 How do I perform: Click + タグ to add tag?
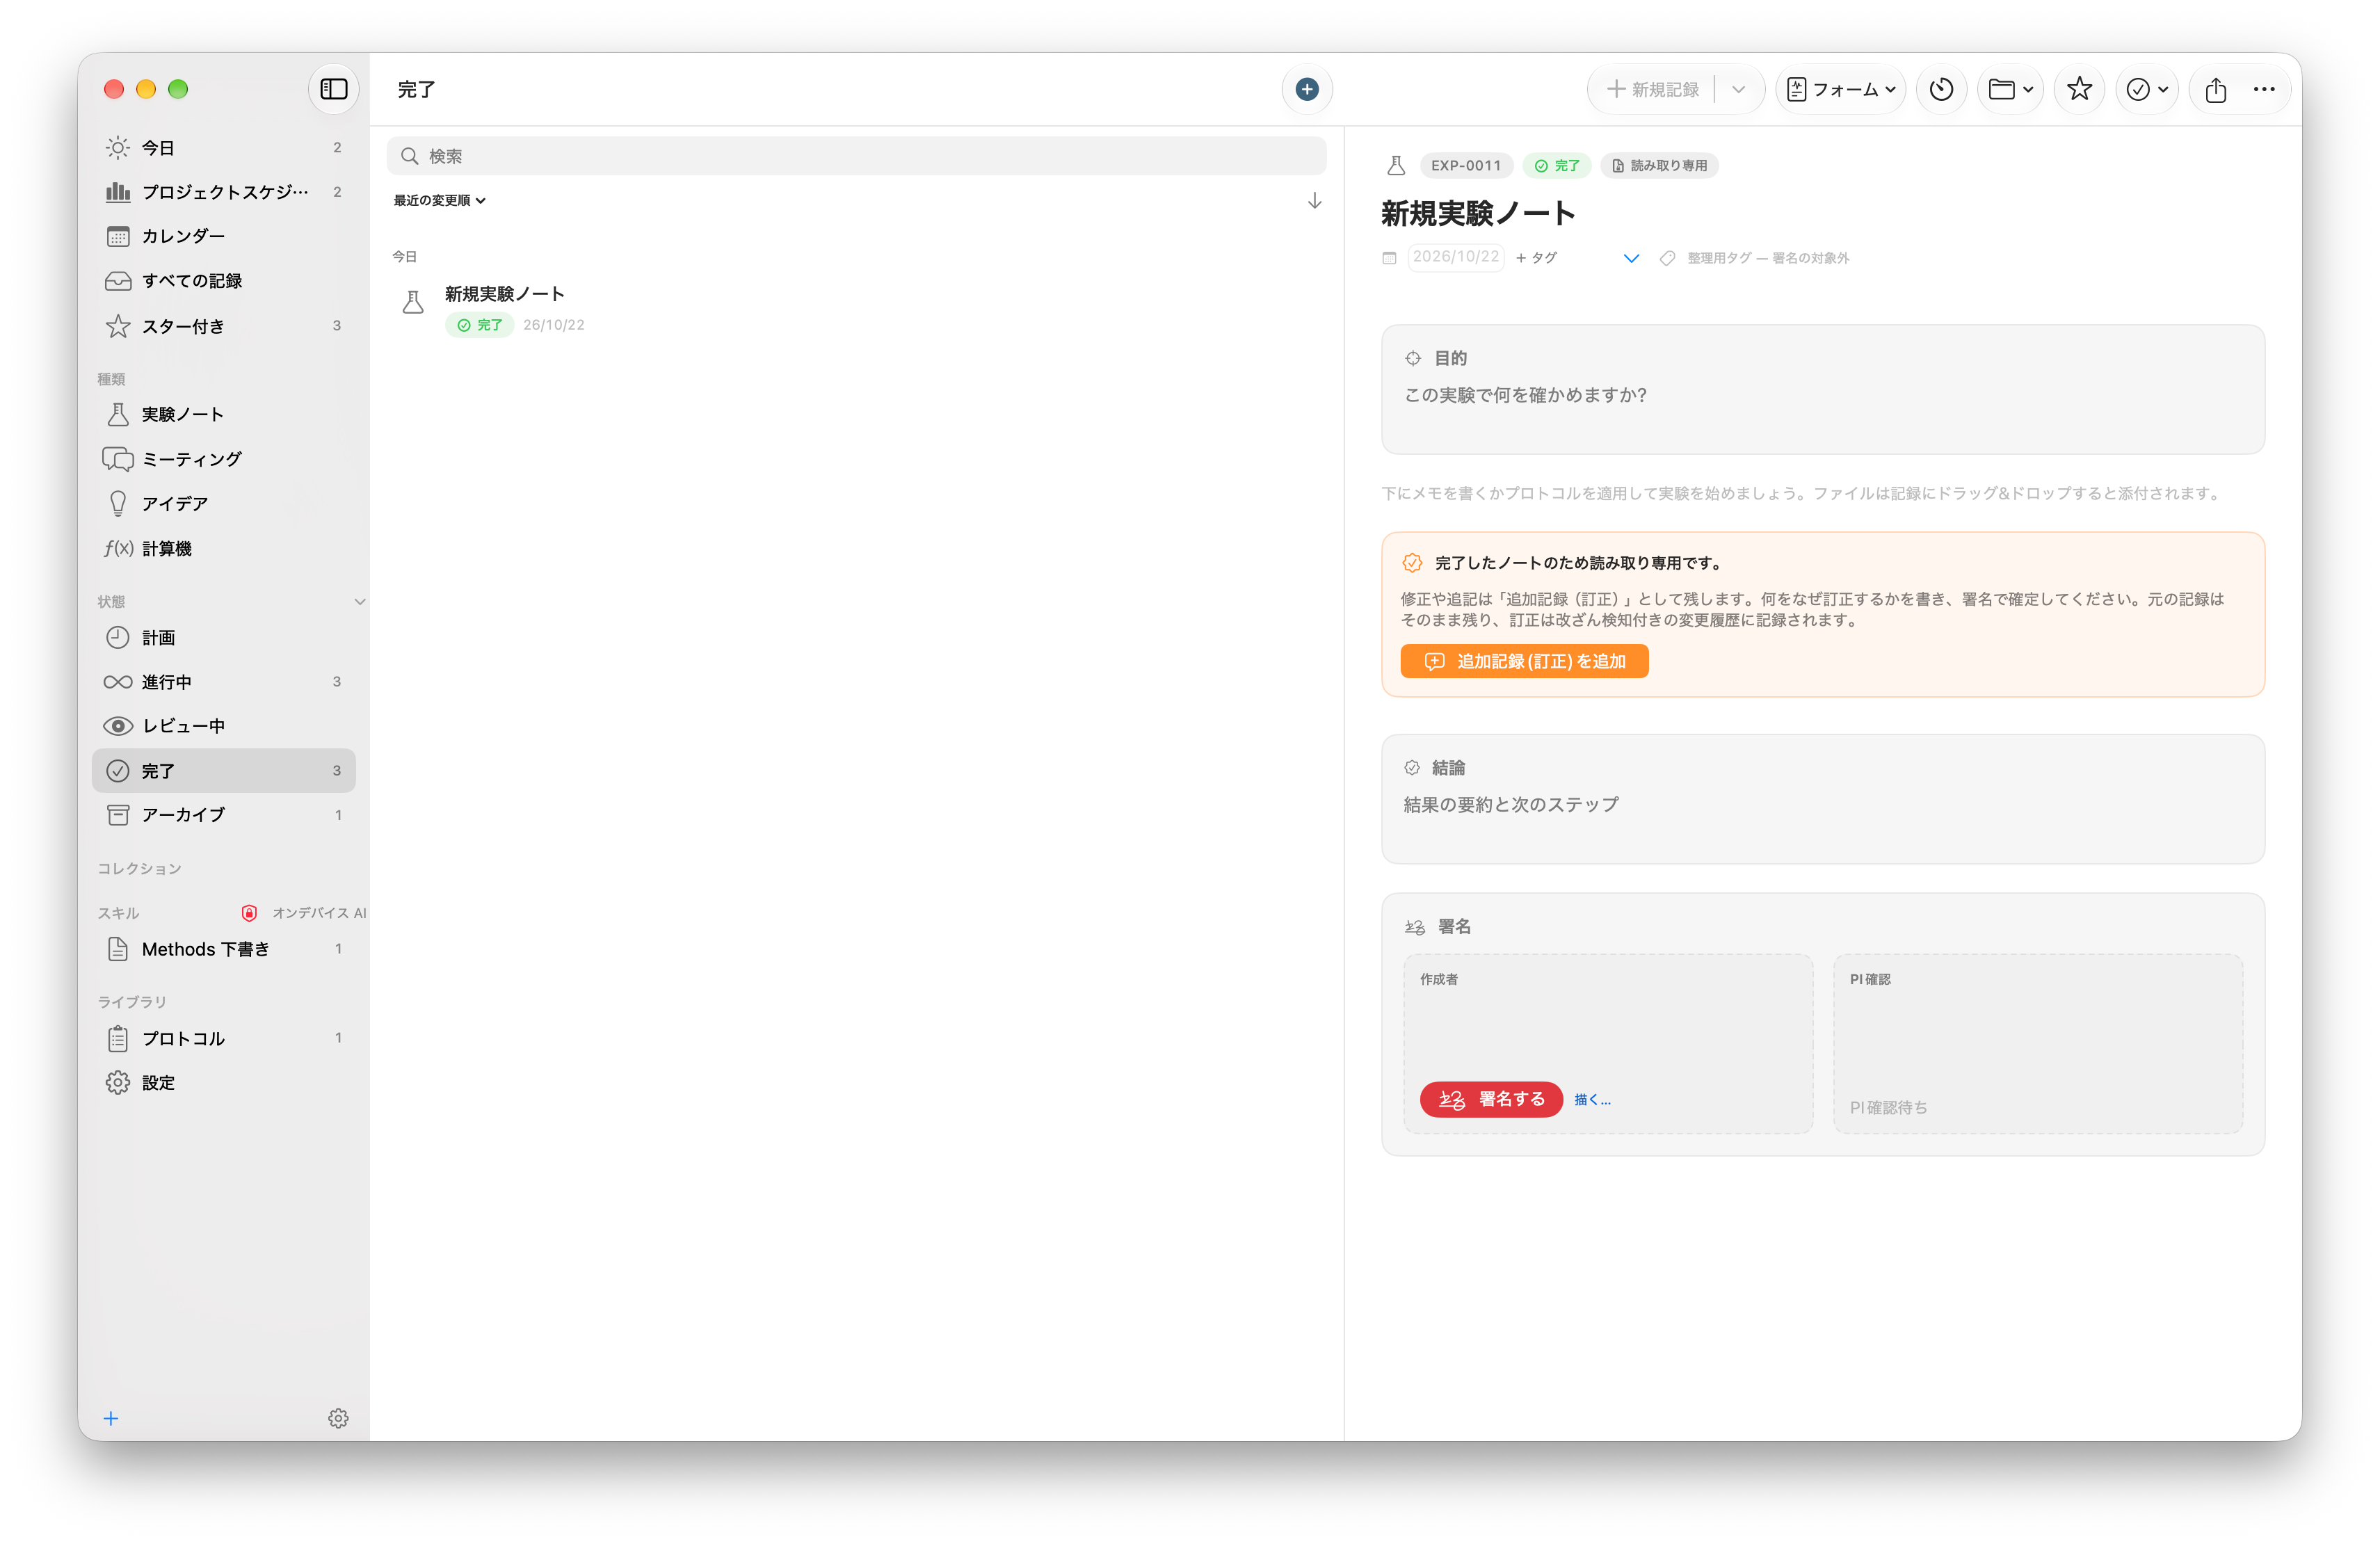click(1537, 257)
